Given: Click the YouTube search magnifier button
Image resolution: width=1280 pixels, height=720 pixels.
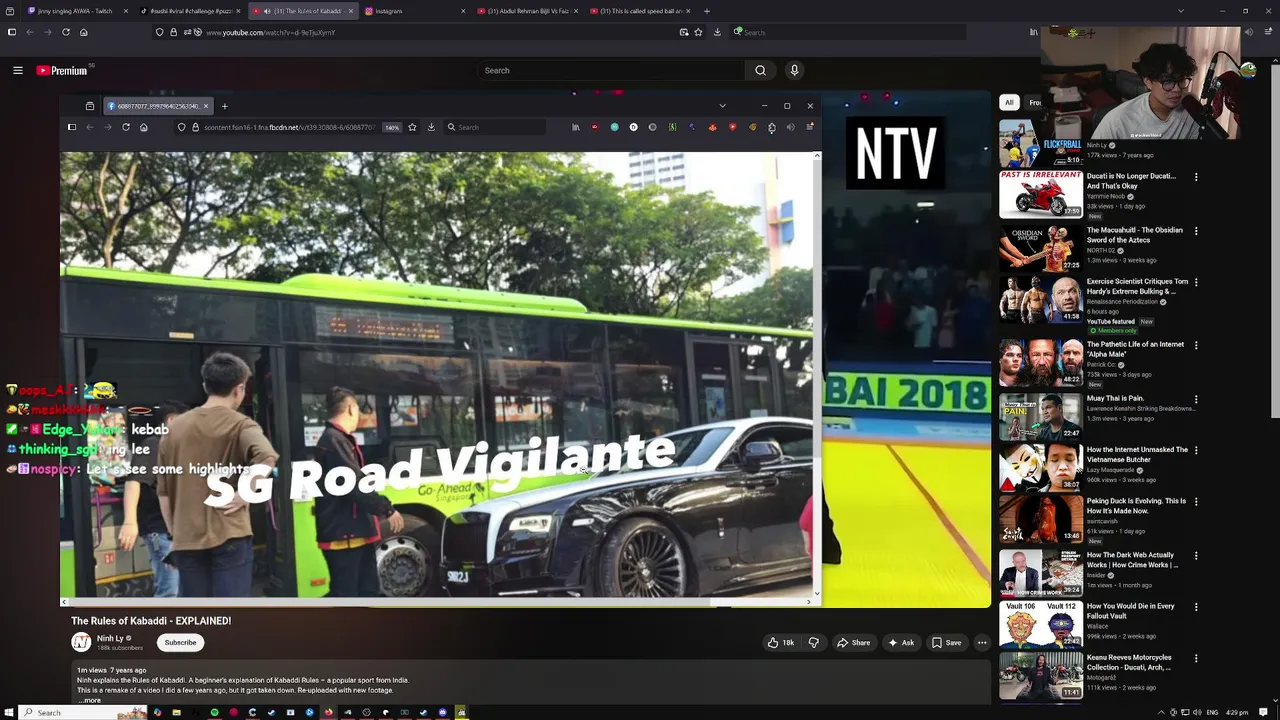Looking at the screenshot, I should coord(760,70).
